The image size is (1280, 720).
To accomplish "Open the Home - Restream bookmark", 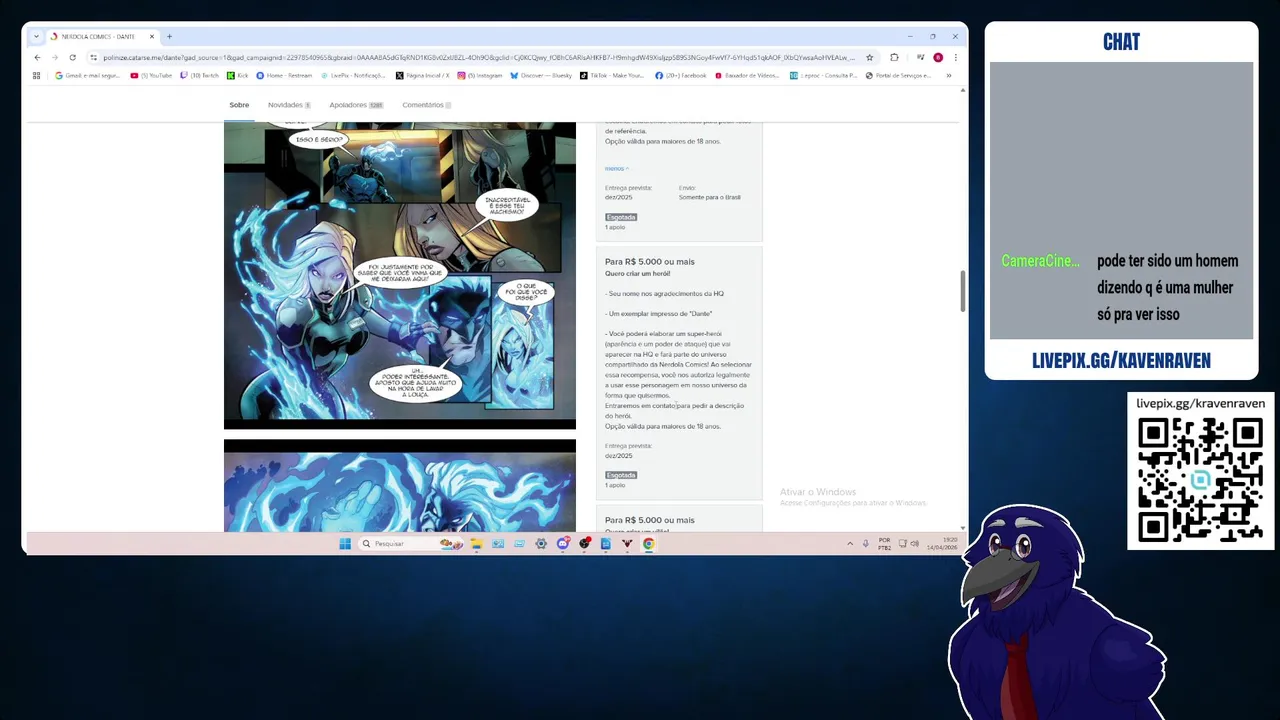I will (x=284, y=75).
